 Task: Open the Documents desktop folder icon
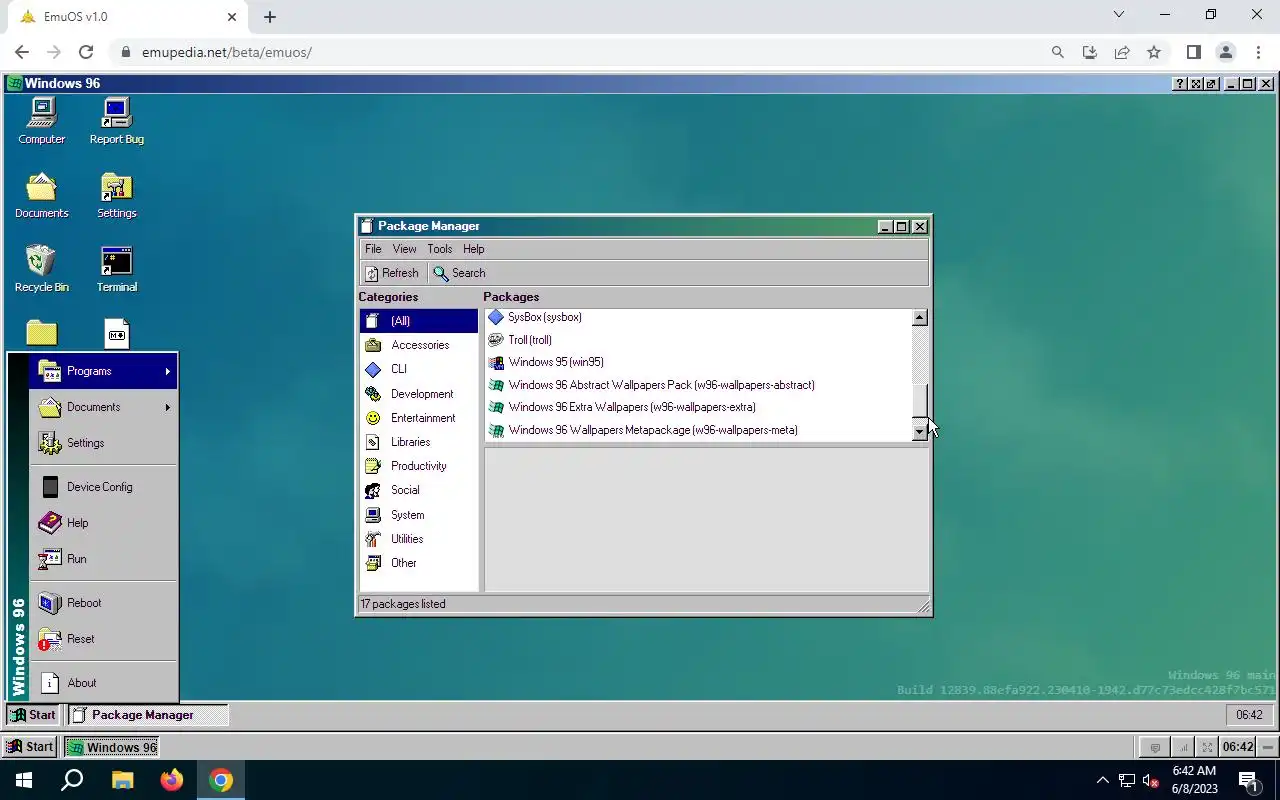click(42, 196)
